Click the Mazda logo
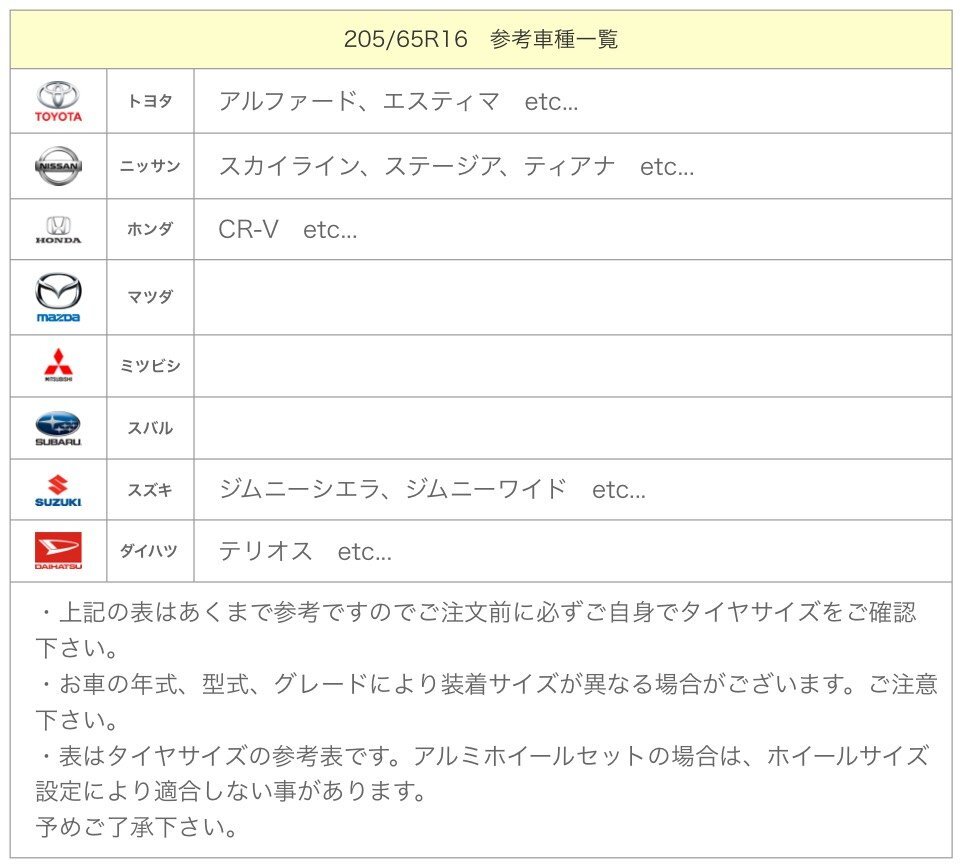Viewport: 965px width, 867px height. click(x=58, y=298)
